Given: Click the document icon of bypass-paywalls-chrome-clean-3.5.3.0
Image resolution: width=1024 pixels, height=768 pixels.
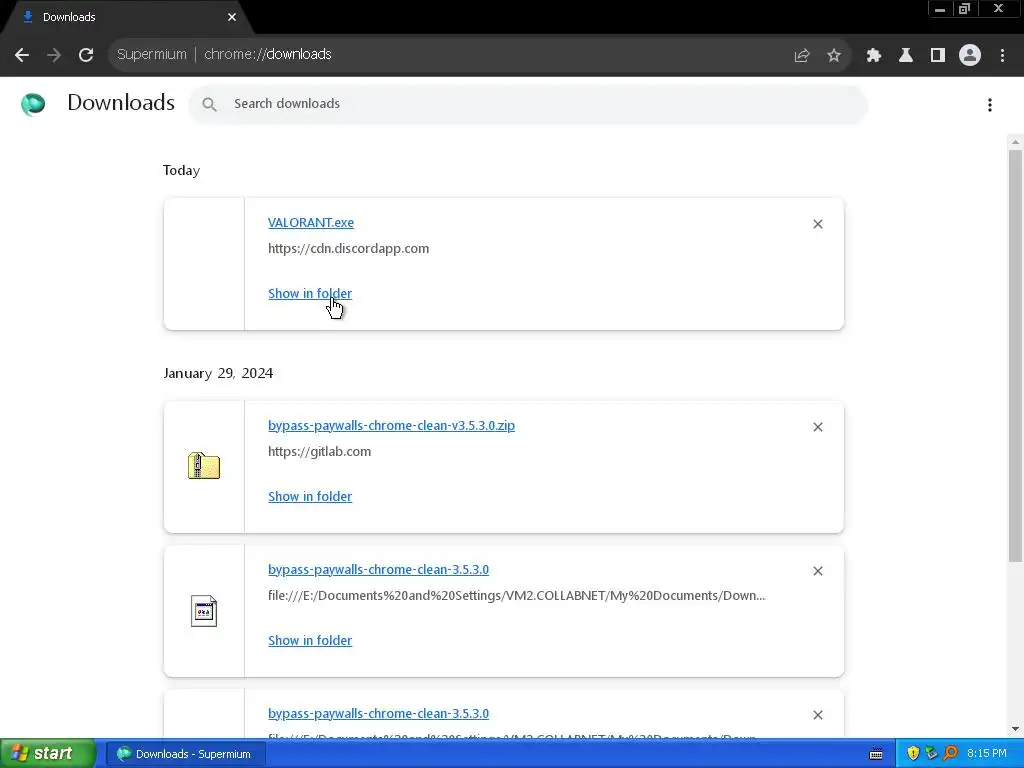Looking at the screenshot, I should pos(204,611).
